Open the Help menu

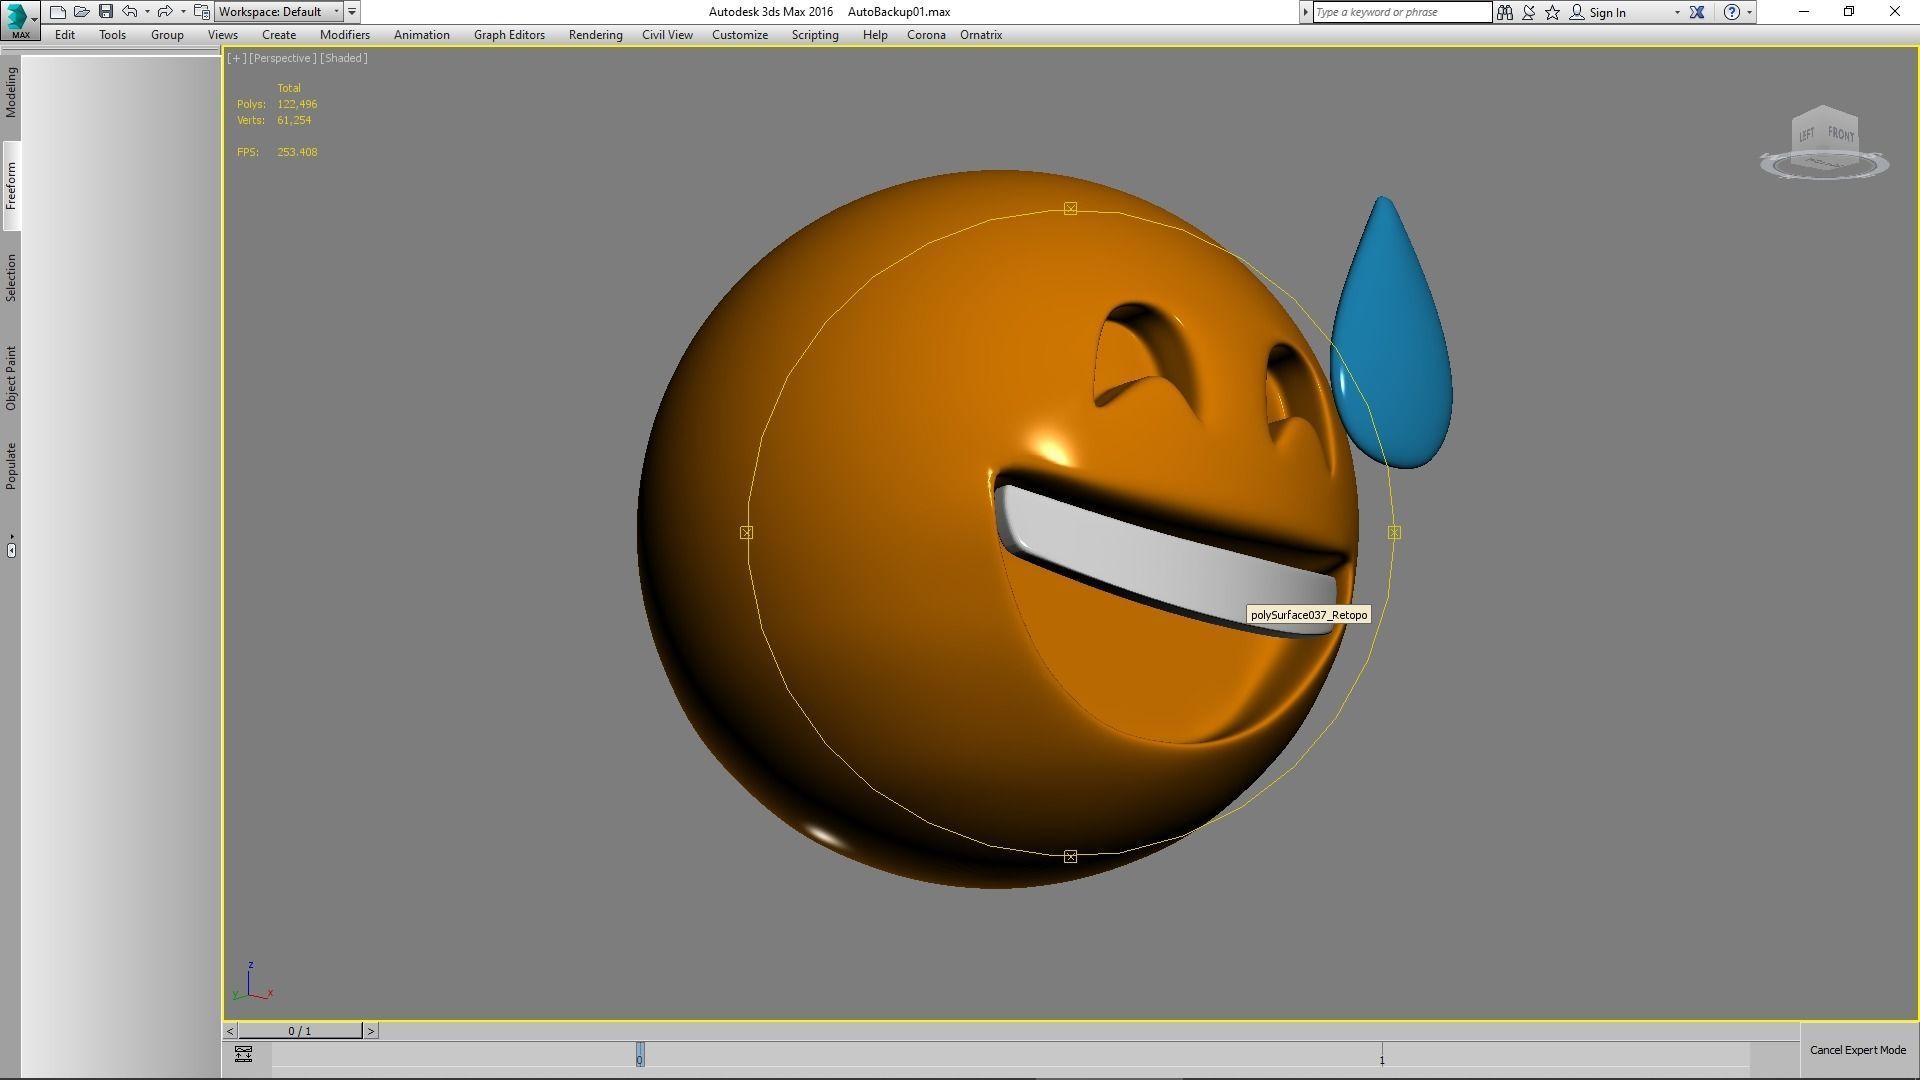(x=875, y=35)
